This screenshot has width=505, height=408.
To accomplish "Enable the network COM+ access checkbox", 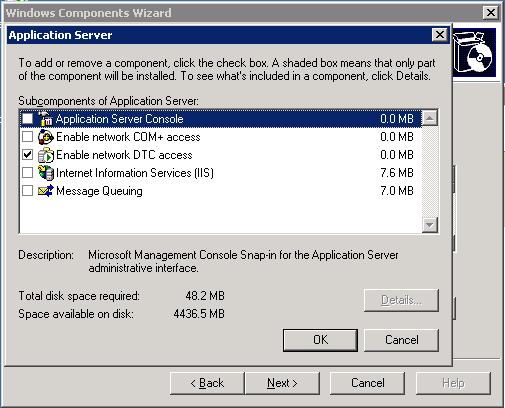I will (x=27, y=136).
